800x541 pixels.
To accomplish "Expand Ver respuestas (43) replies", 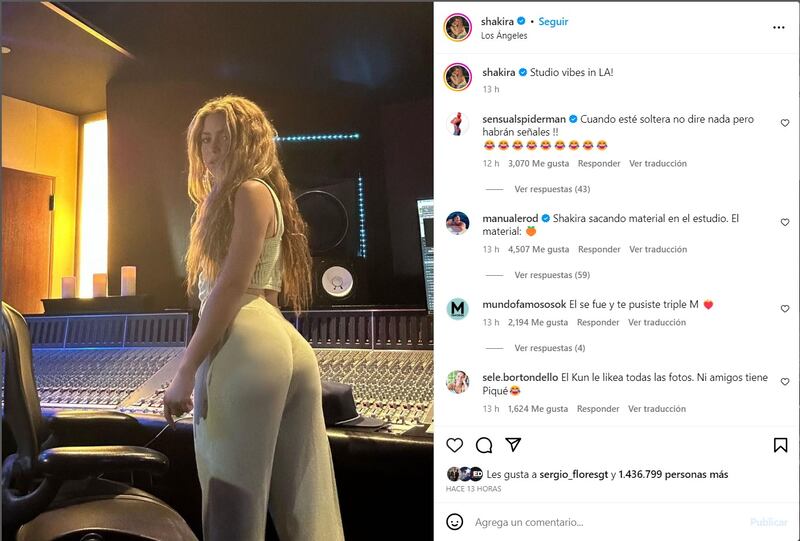I will pyautogui.click(x=552, y=189).
